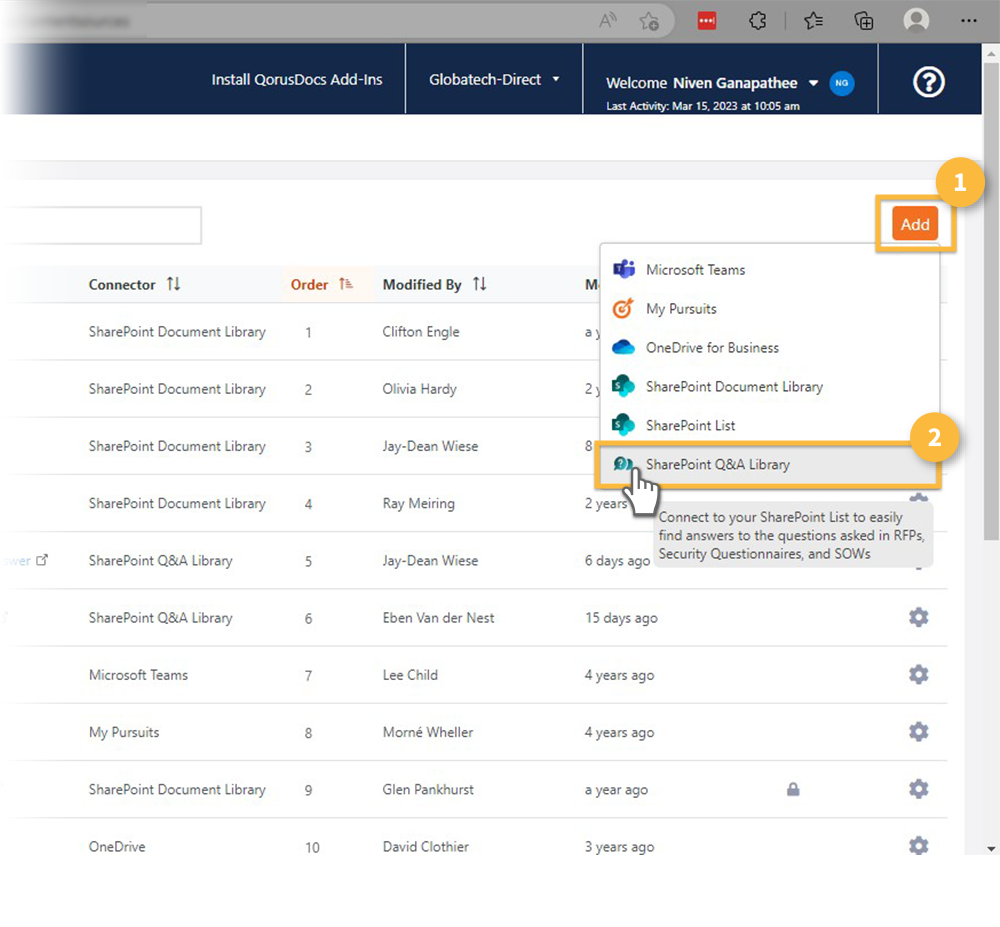Click the '6 days ago' modified cell
Screen dimensions: 1000x927
coord(617,560)
